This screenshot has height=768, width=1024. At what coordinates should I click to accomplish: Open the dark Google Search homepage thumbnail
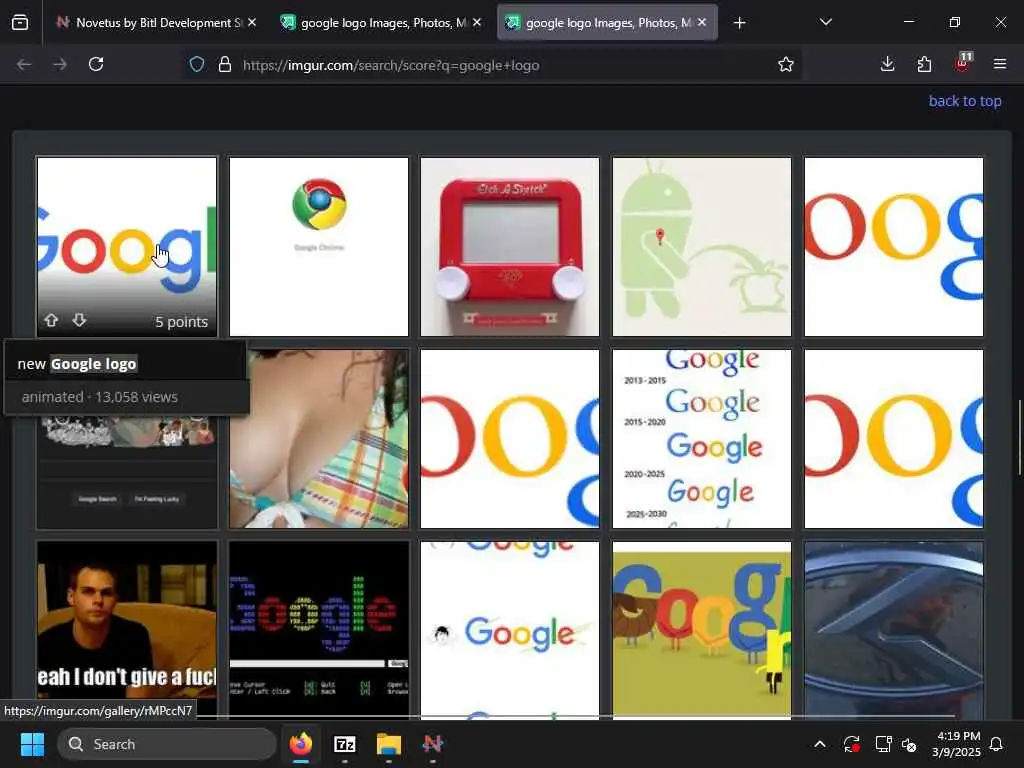(x=127, y=472)
